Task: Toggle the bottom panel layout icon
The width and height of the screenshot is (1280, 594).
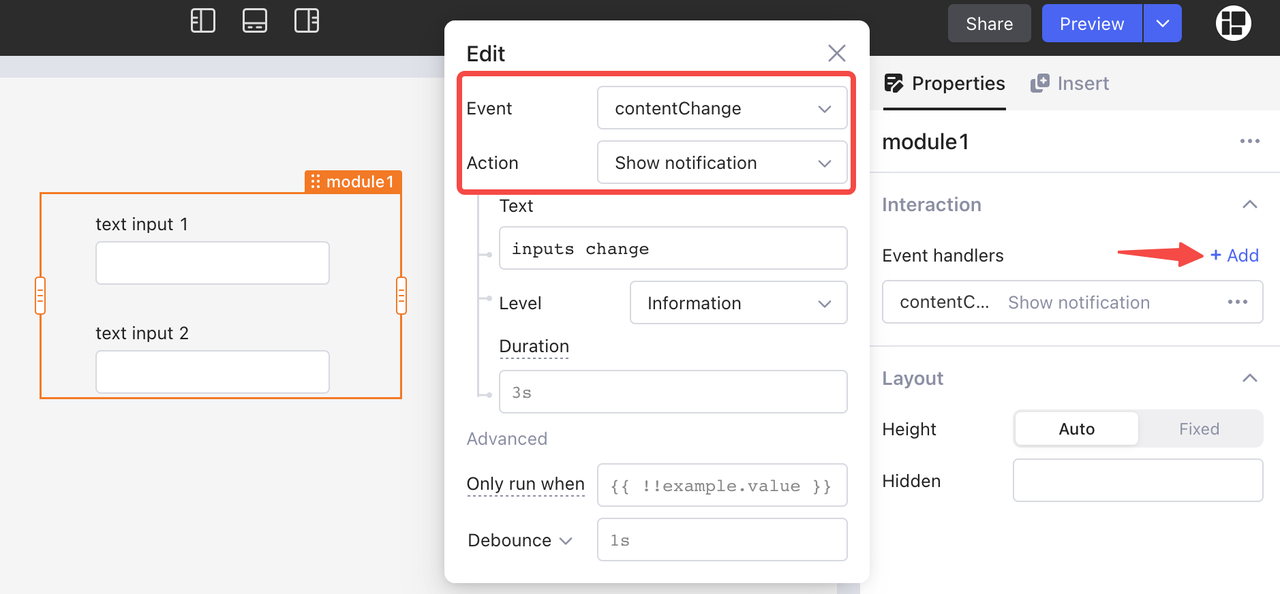Action: 255,21
